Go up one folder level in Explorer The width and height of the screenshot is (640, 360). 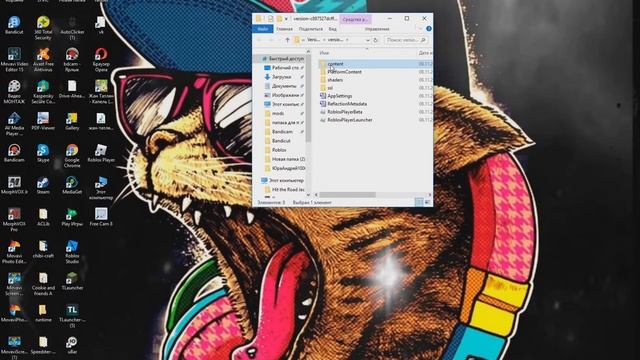(287, 40)
